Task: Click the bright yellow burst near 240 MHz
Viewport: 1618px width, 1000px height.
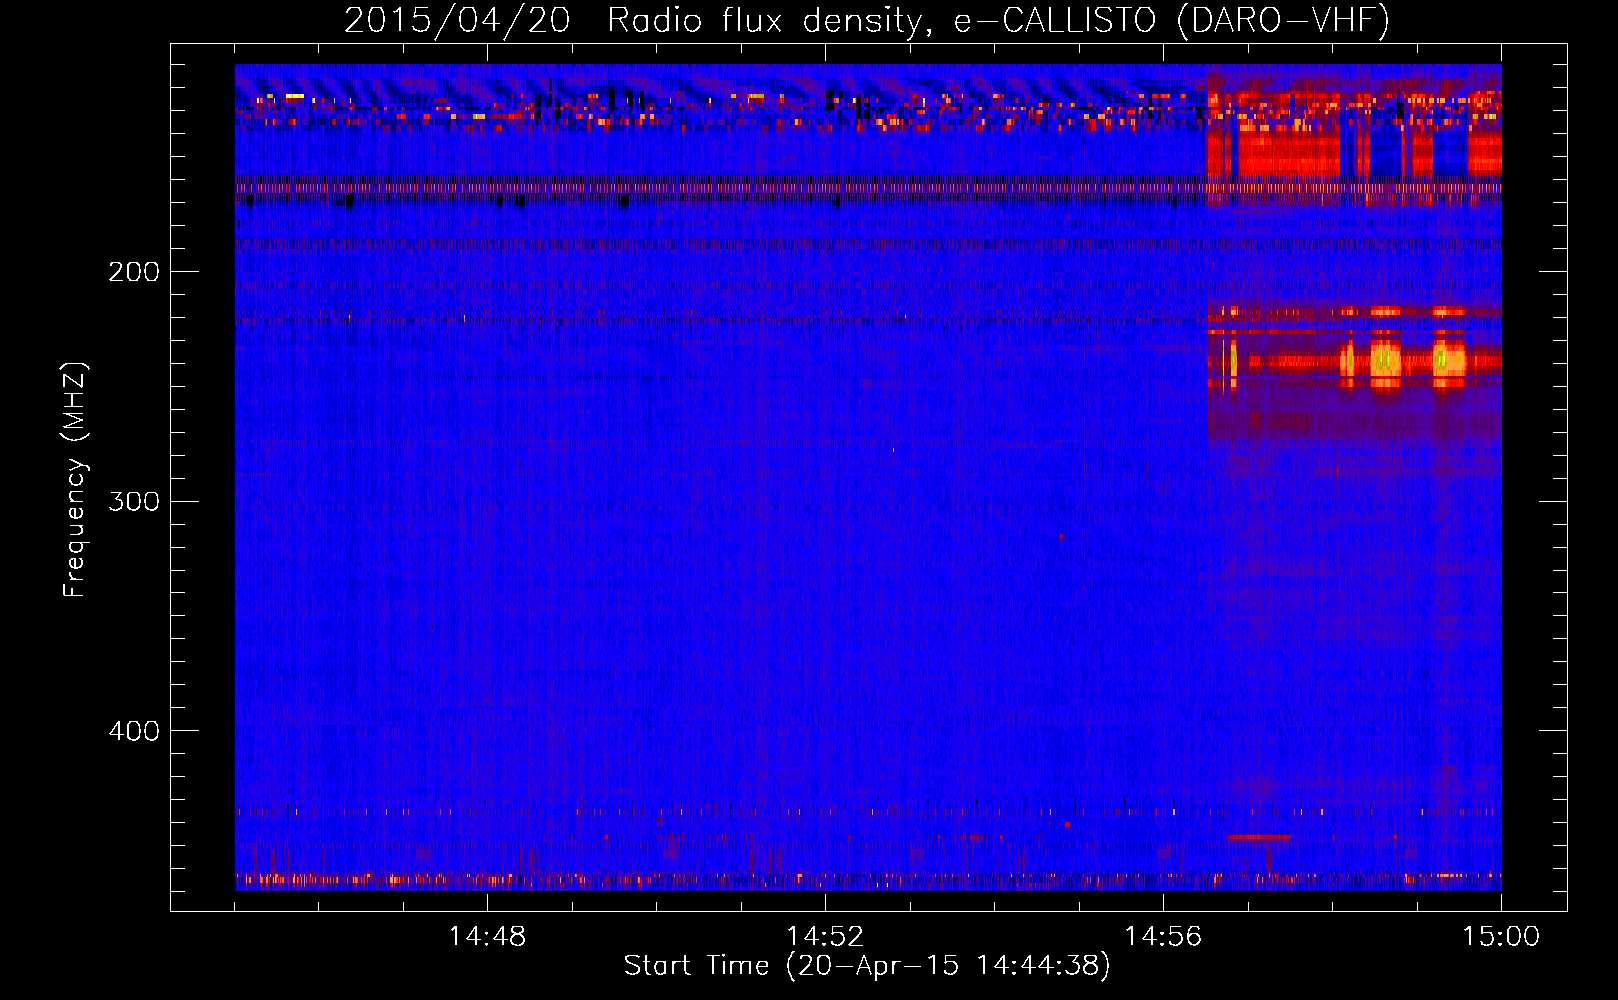Action: [x=1385, y=360]
